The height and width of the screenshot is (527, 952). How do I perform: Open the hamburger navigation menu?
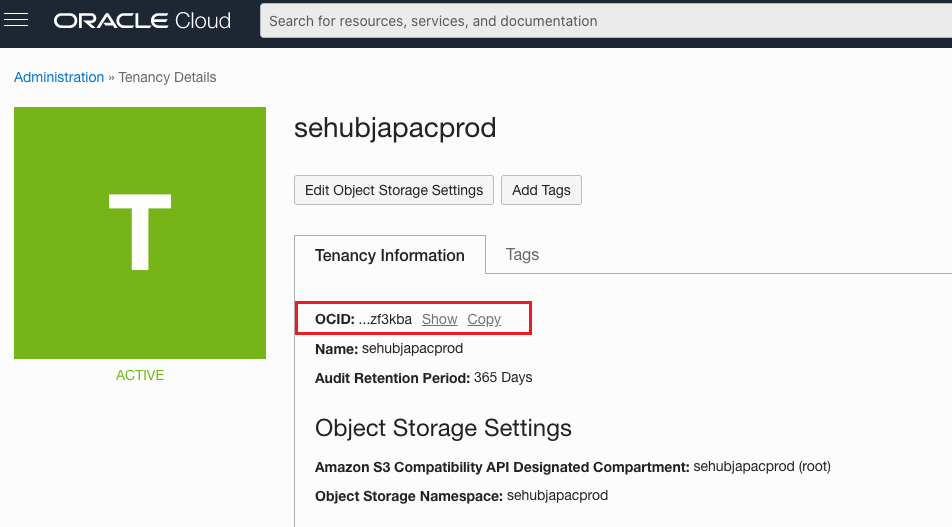click(17, 20)
